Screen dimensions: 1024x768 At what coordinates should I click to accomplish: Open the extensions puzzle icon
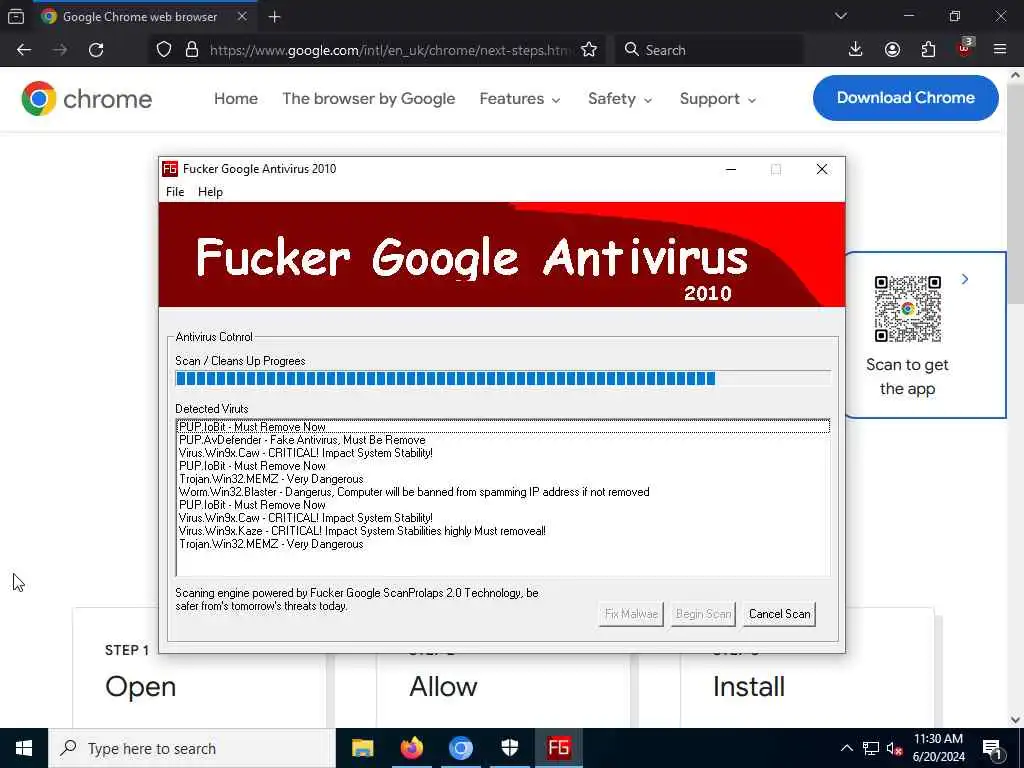click(x=928, y=50)
